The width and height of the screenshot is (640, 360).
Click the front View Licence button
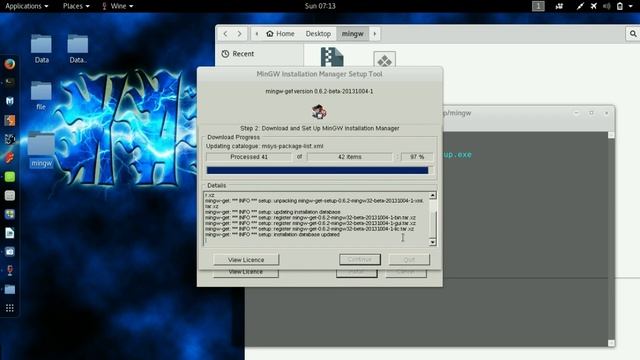(246, 260)
